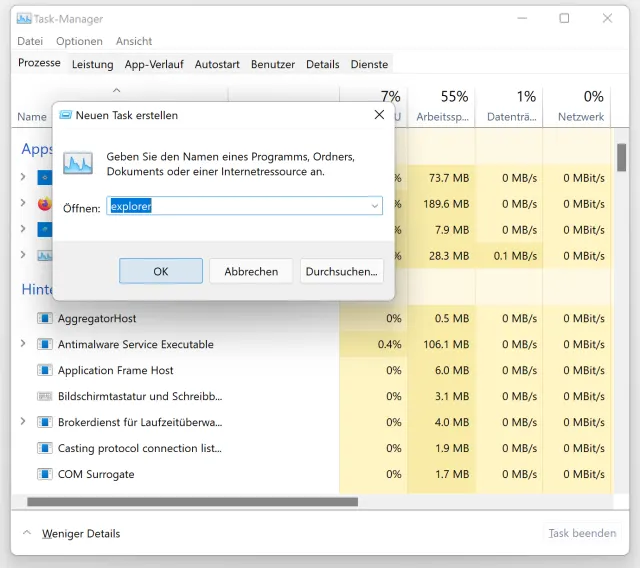Click the AggregatorHost process icon
The width and height of the screenshot is (640, 568).
pyautogui.click(x=44, y=318)
